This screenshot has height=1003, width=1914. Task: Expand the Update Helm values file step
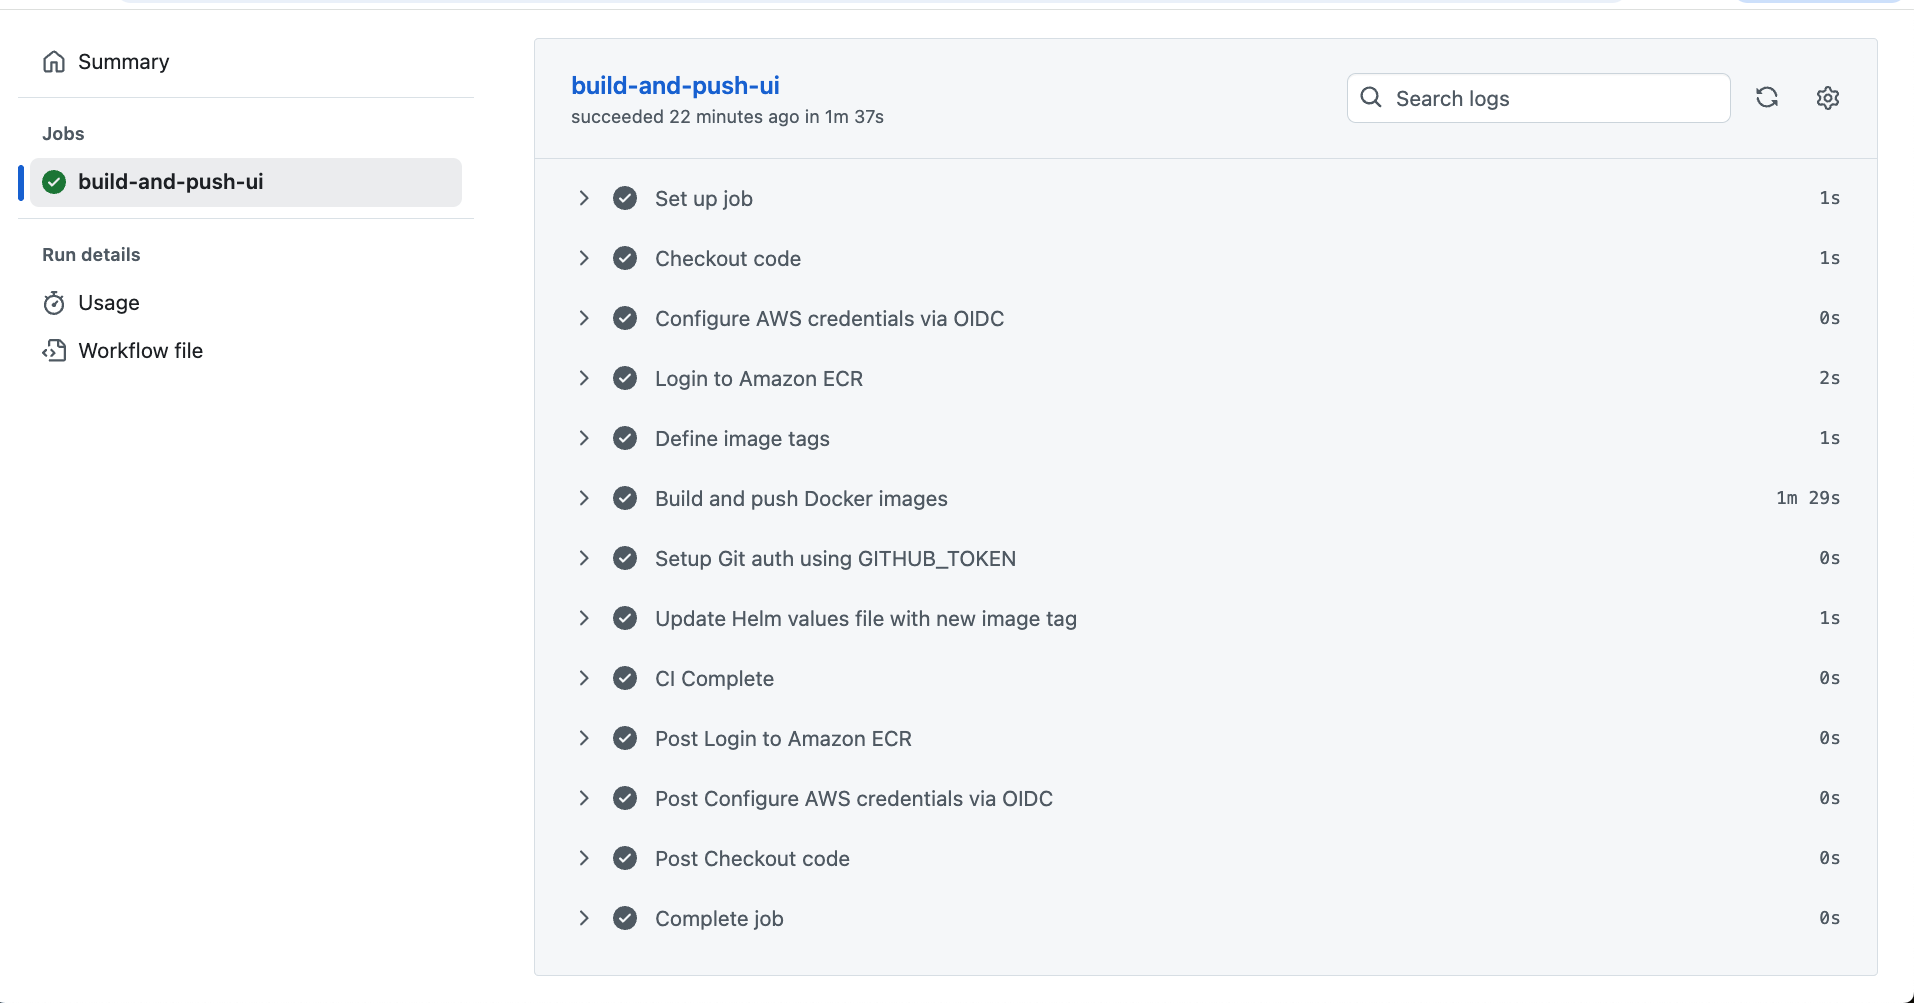584,618
